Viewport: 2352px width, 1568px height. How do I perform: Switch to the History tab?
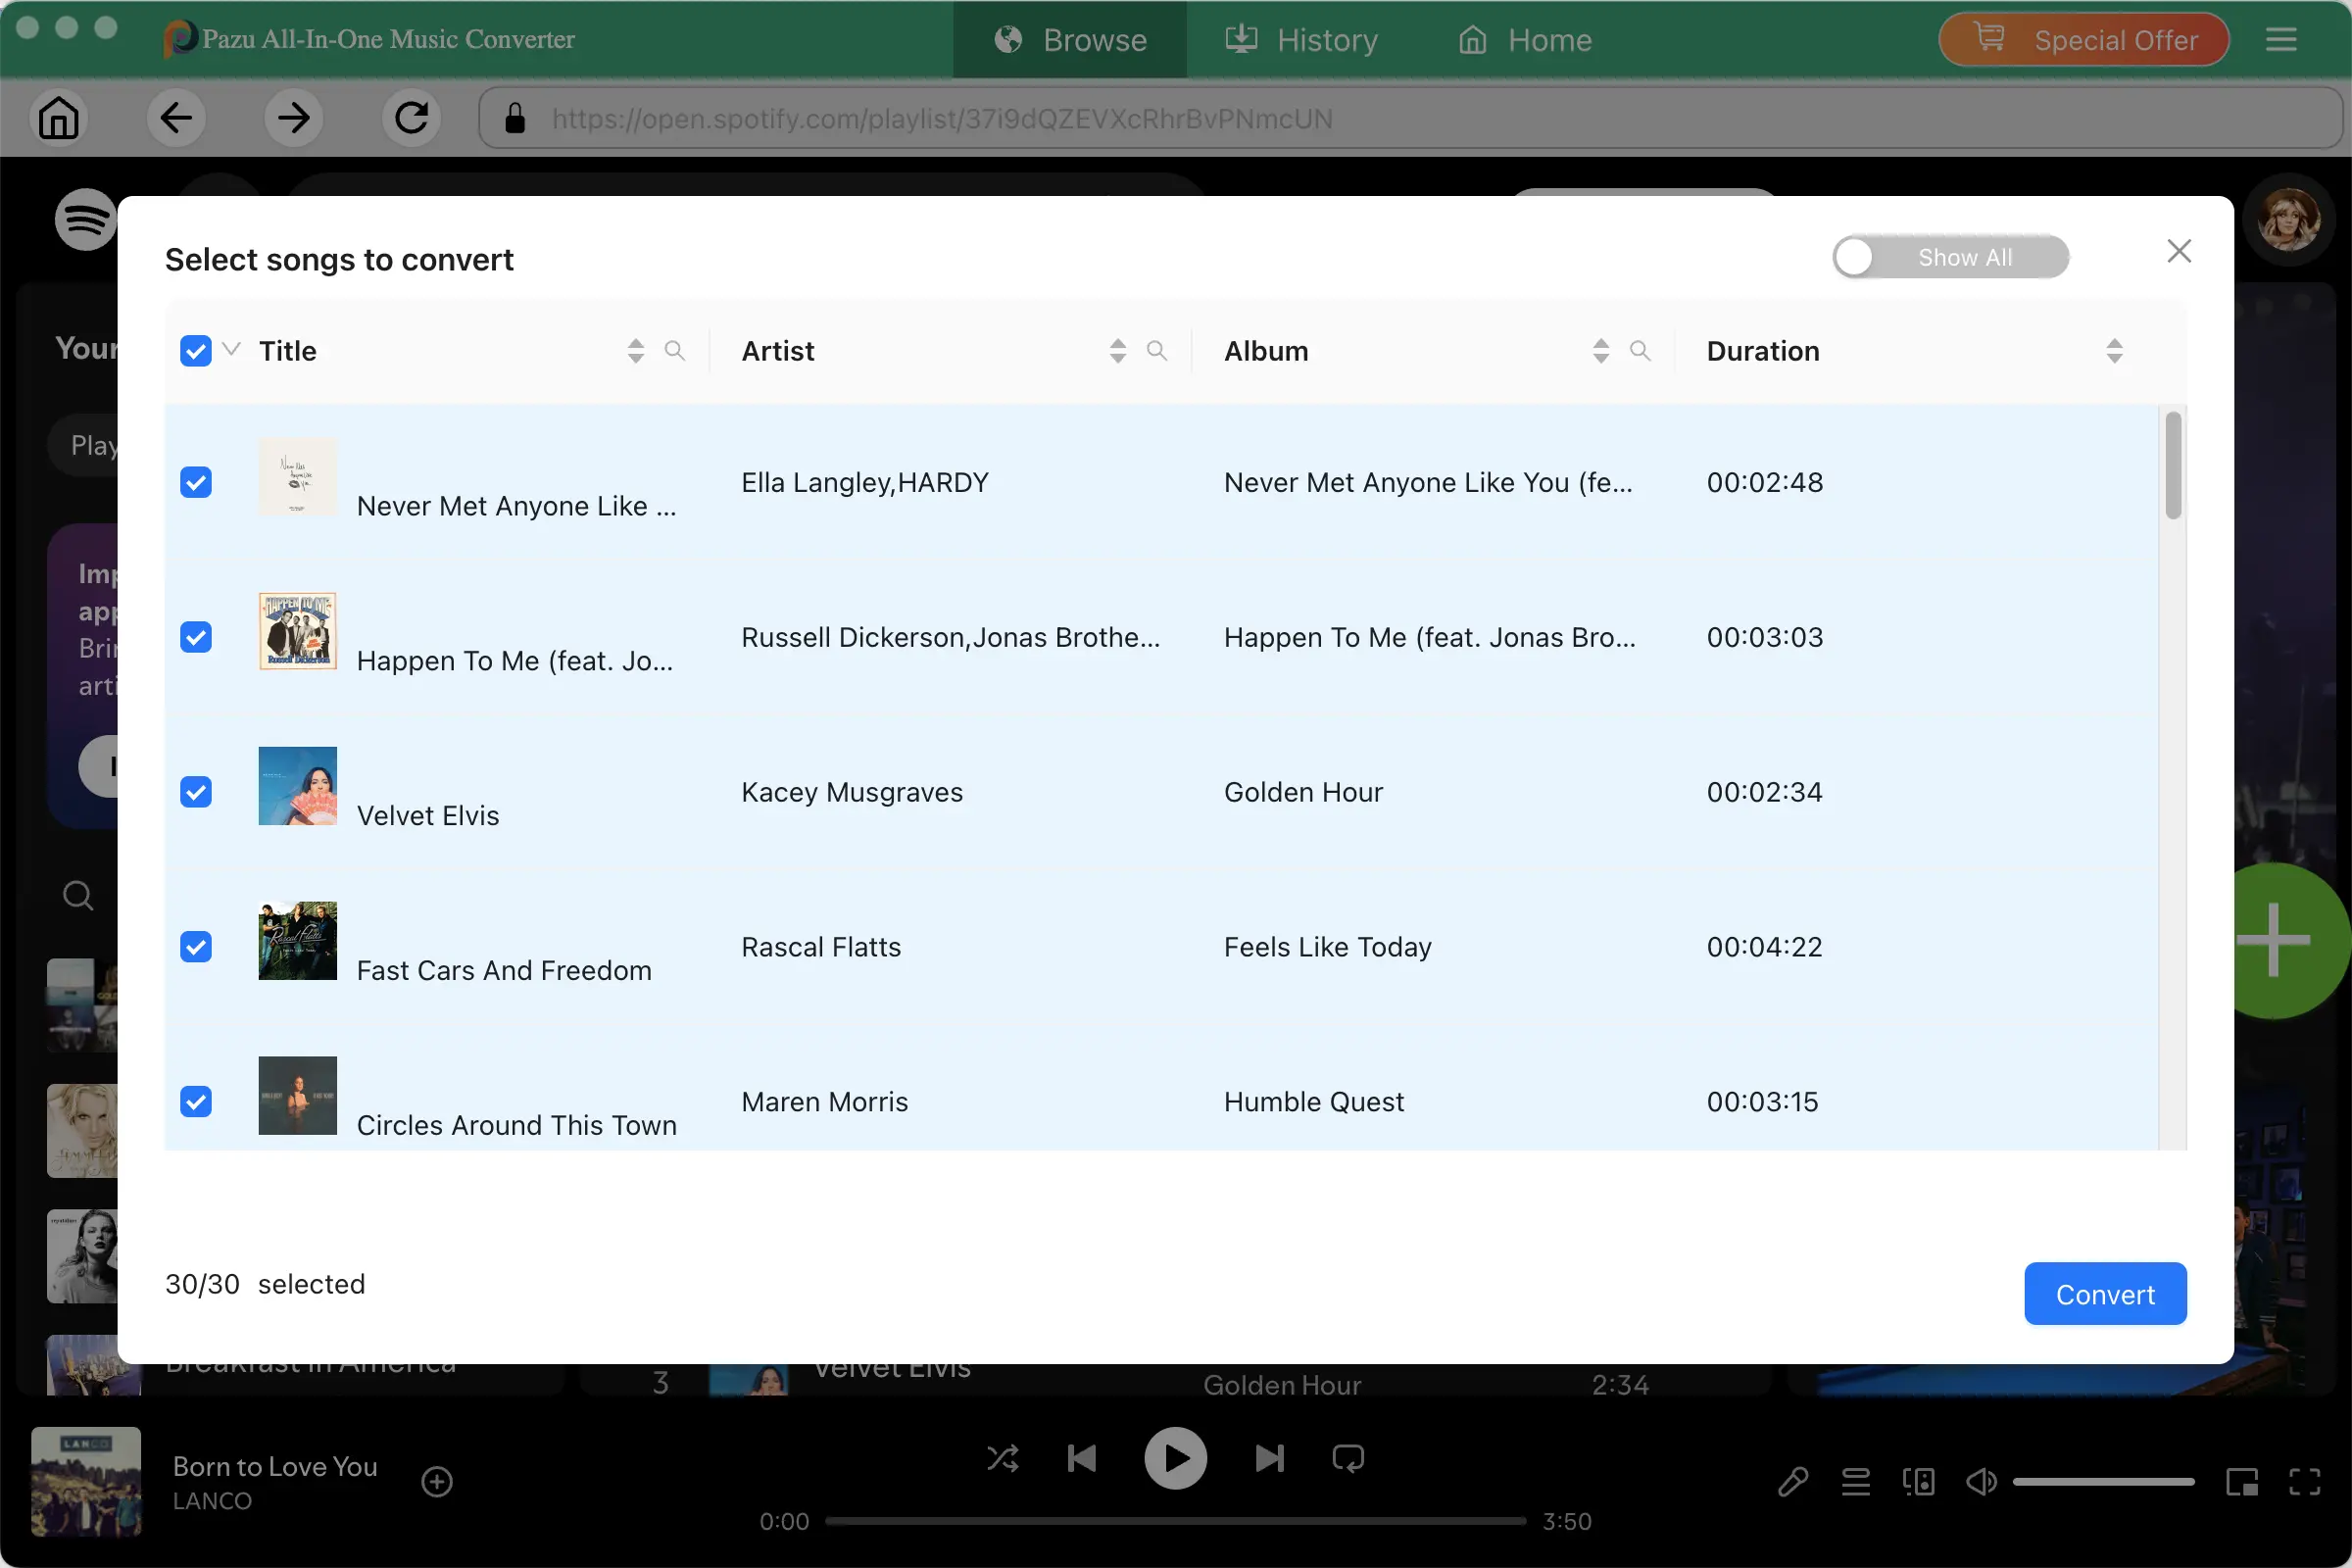(1300, 40)
